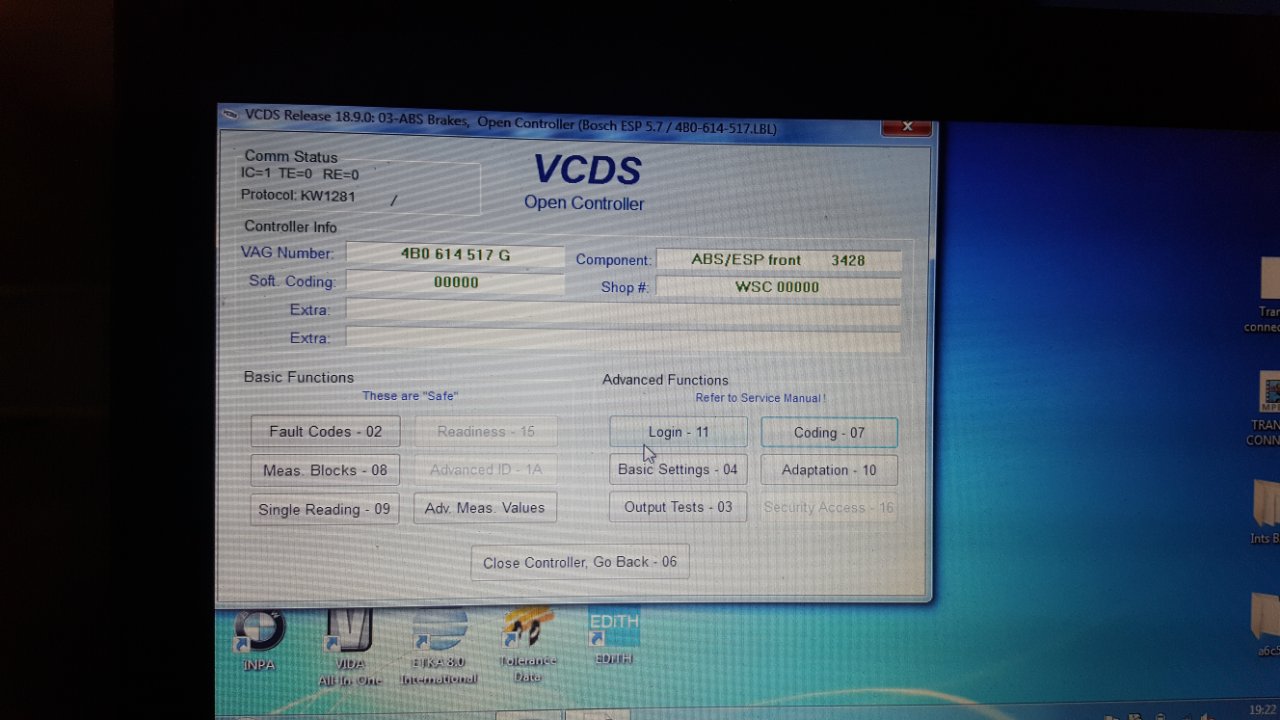Click the VCDS title bar app icon

[230, 115]
